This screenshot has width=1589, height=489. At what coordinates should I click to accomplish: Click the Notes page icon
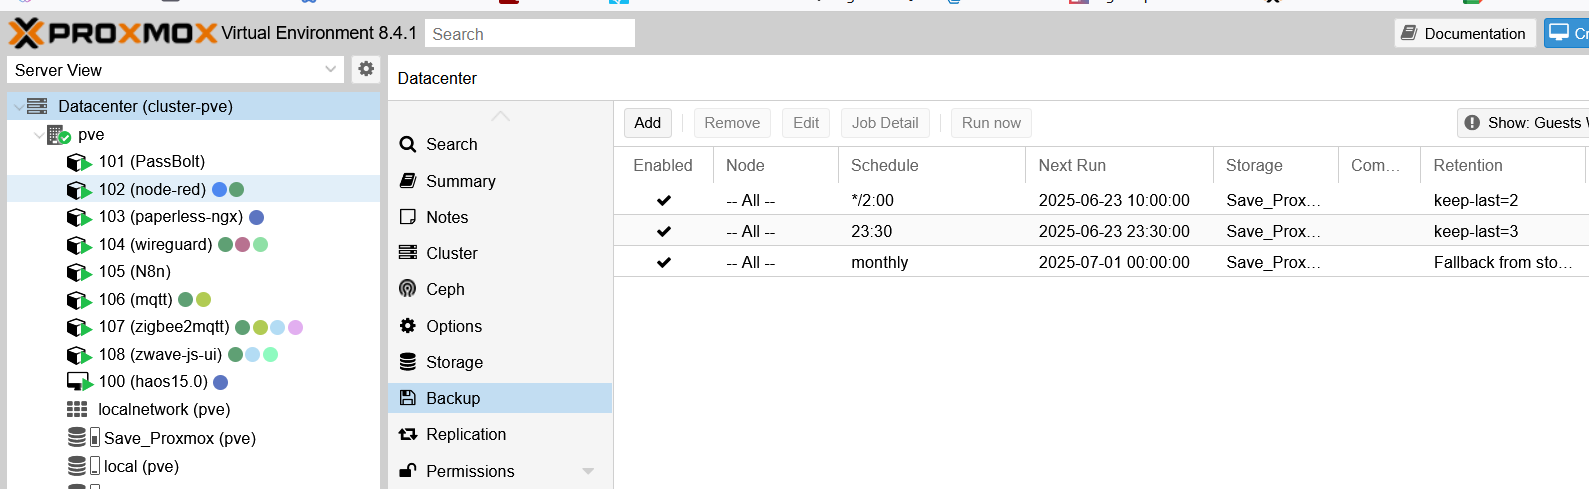(x=408, y=217)
